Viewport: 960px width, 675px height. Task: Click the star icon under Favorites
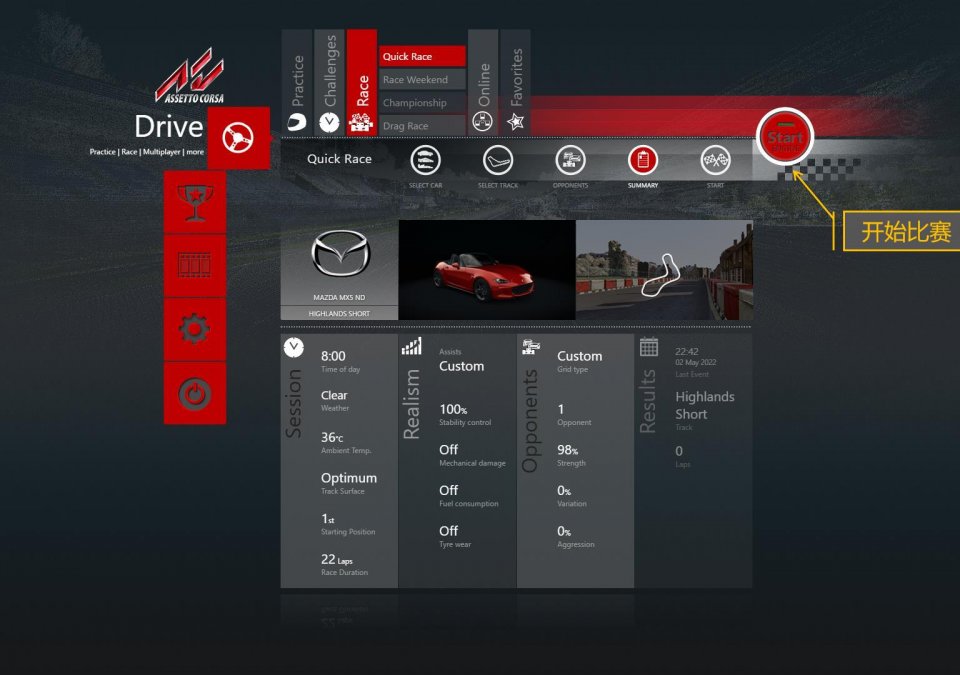(516, 122)
